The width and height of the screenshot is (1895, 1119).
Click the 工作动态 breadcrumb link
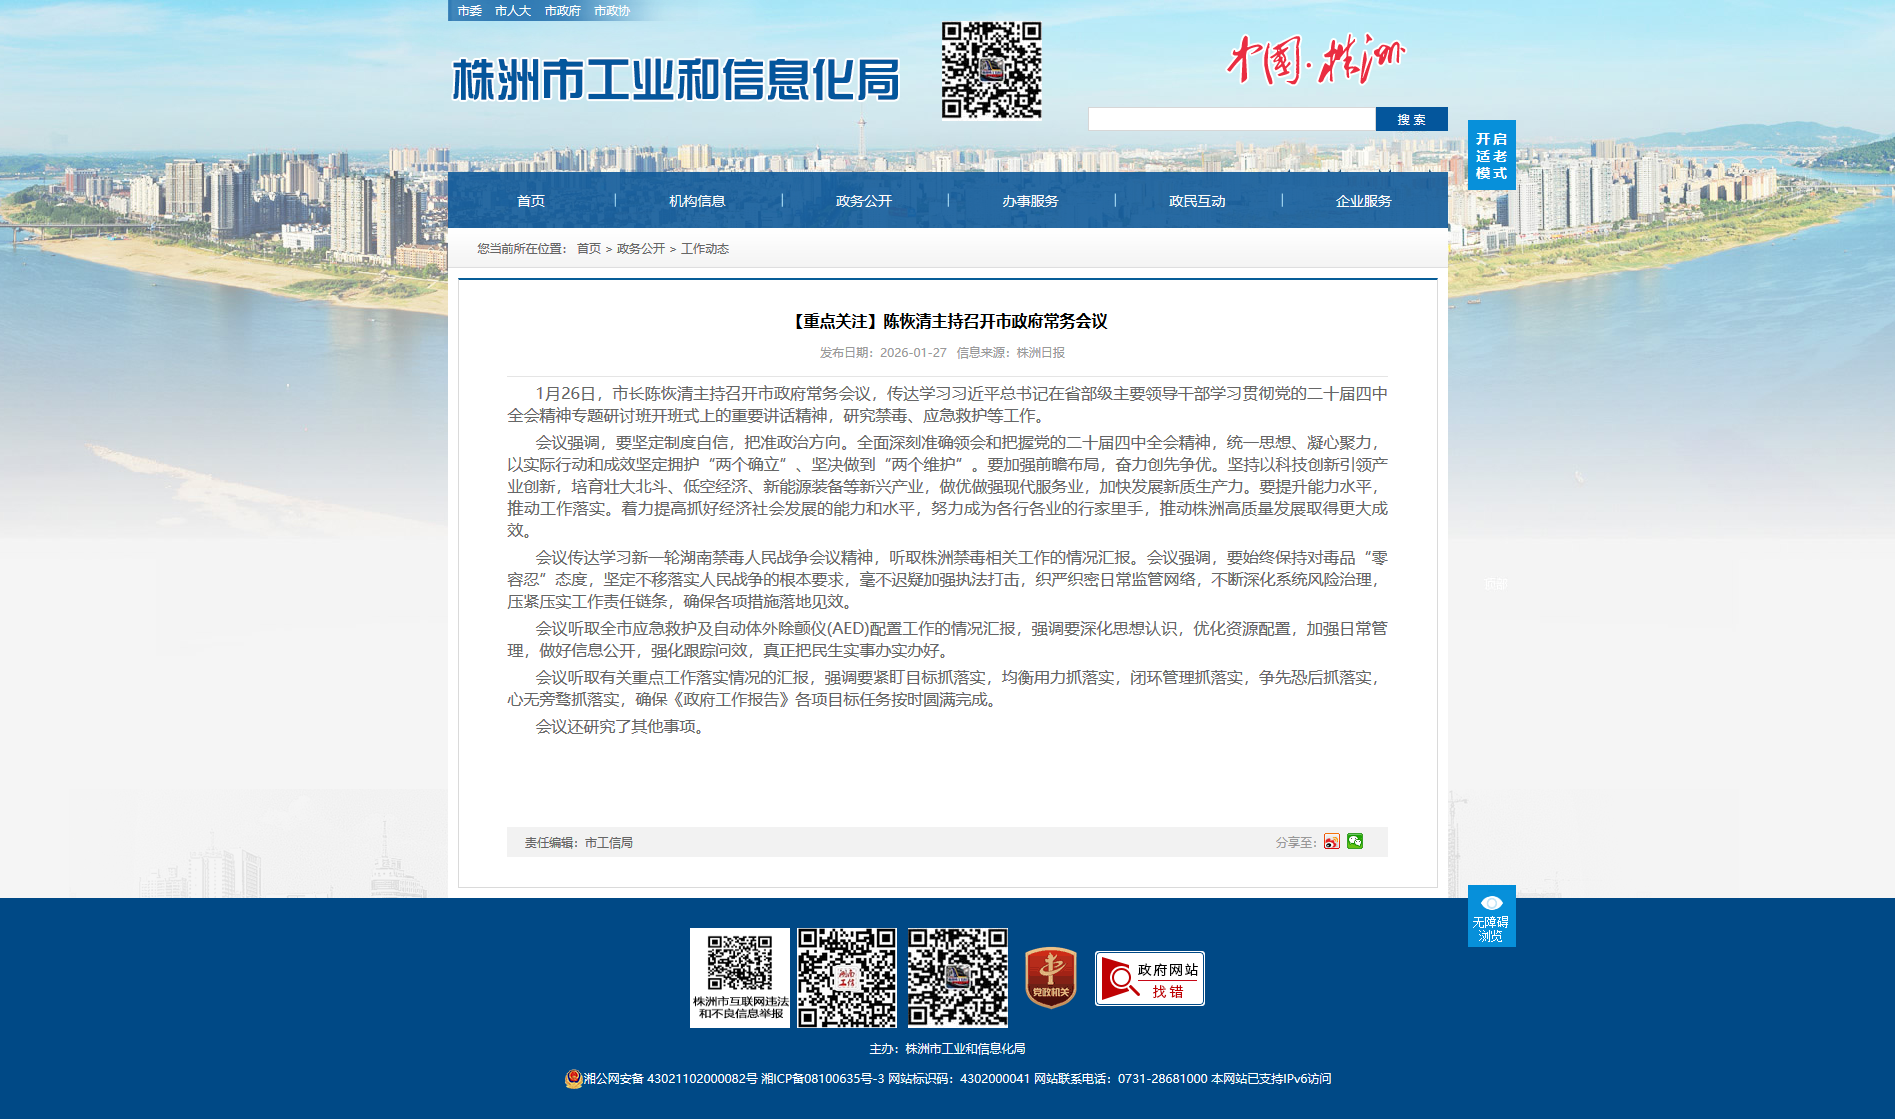705,249
